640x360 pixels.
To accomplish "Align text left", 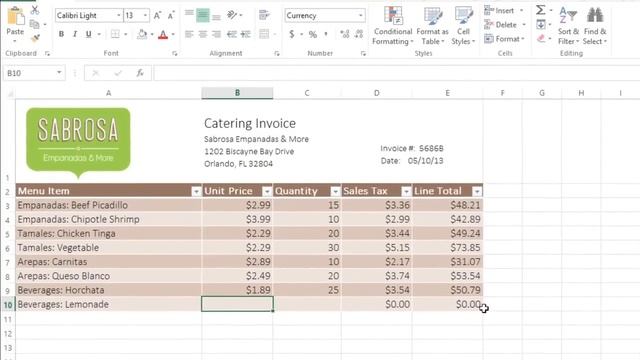I will (x=189, y=34).
